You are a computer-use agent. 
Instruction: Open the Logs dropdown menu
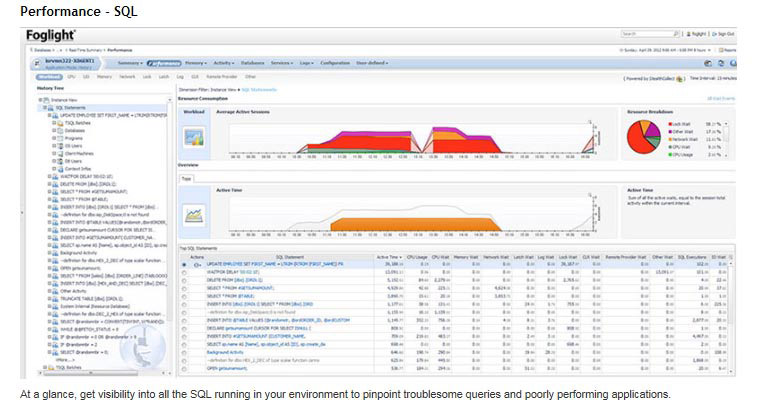point(306,63)
